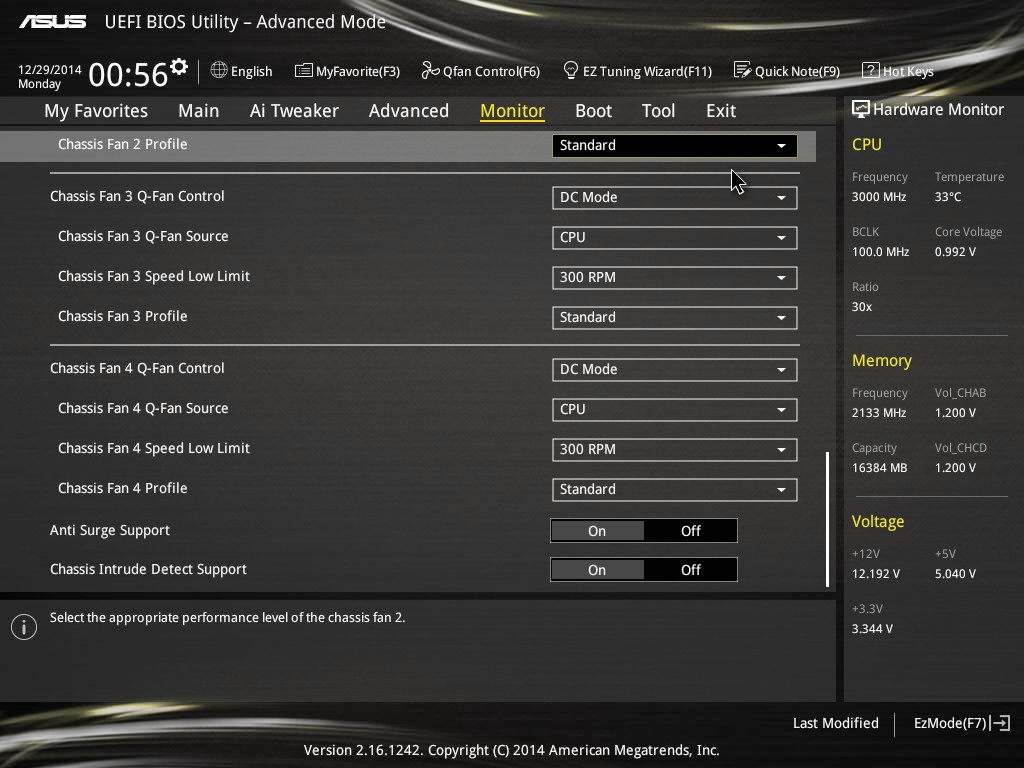Open Chassis Fan 3 Q-Fan Source dropdown

click(x=675, y=238)
